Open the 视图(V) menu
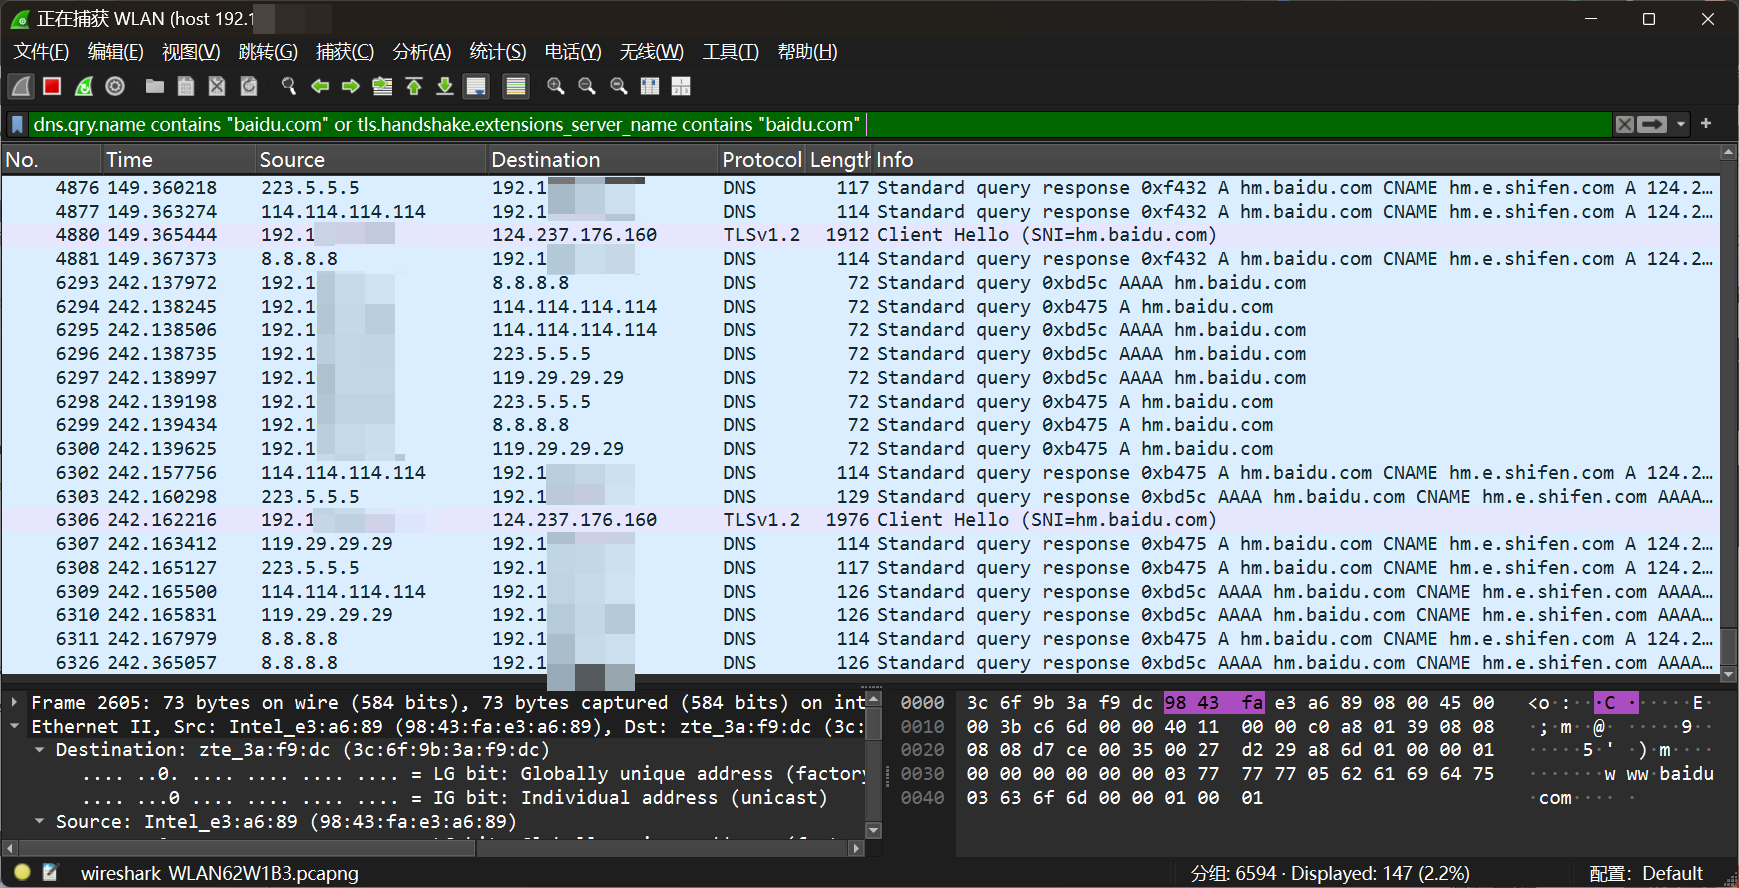1739x888 pixels. [x=190, y=52]
